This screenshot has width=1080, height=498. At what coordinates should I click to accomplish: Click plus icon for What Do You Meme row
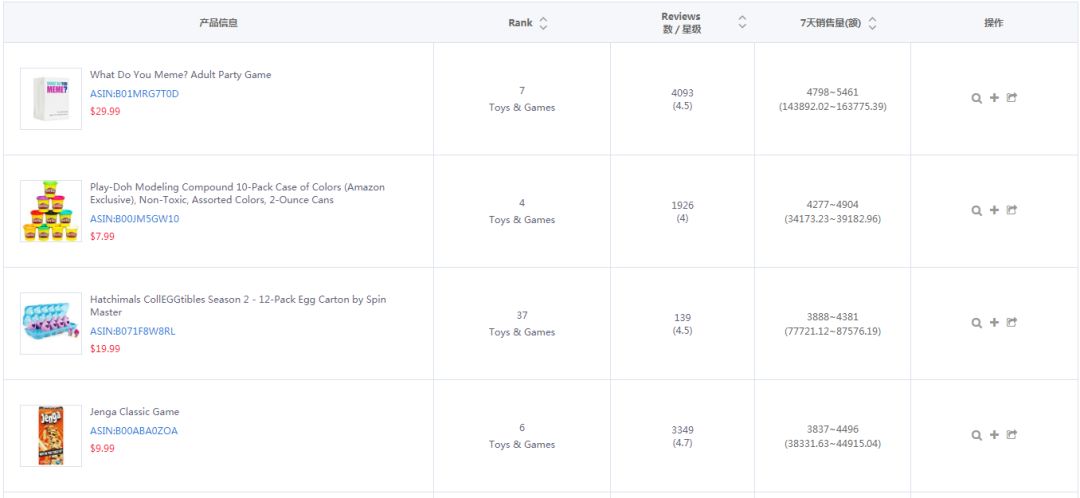click(x=994, y=98)
